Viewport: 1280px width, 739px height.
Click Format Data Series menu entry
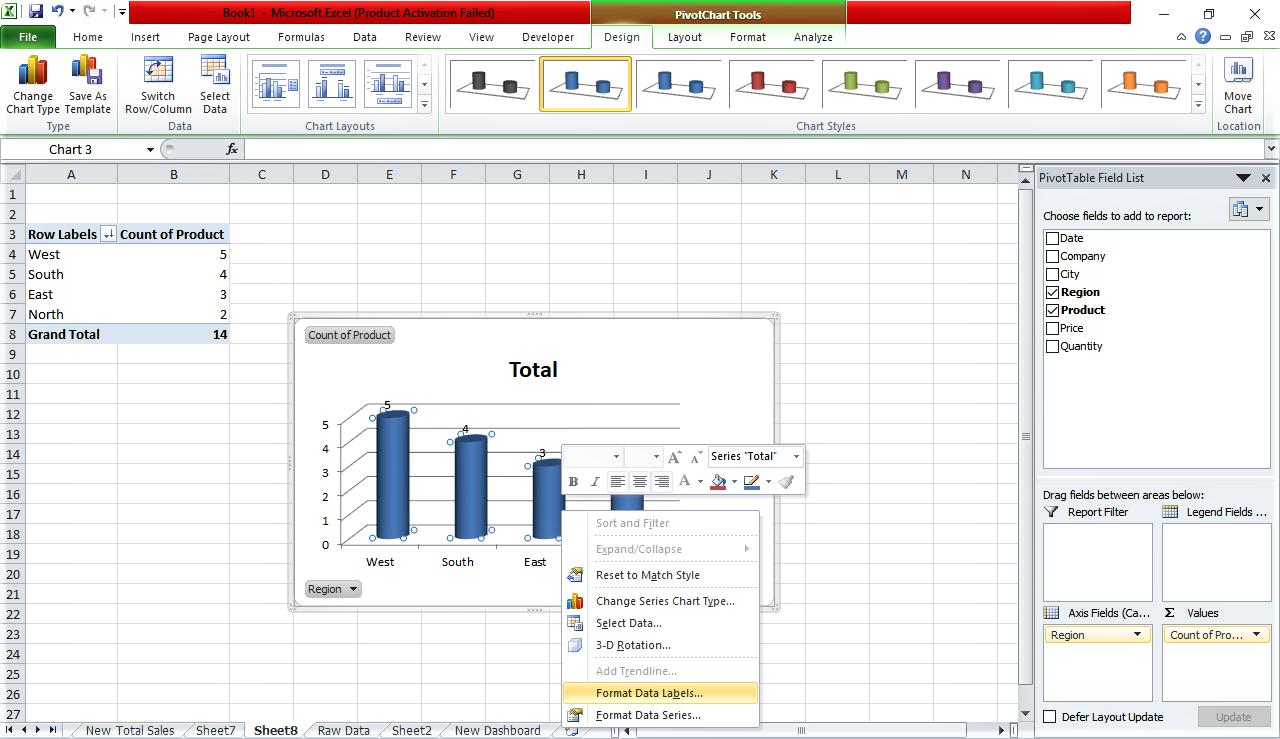point(660,715)
